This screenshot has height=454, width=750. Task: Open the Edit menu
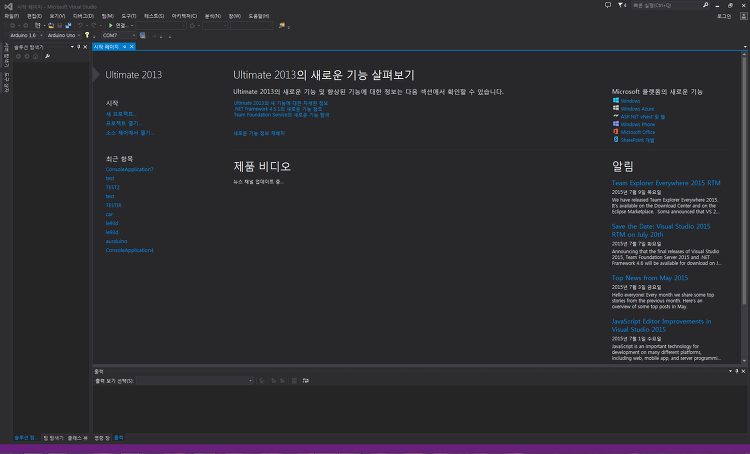(34, 16)
